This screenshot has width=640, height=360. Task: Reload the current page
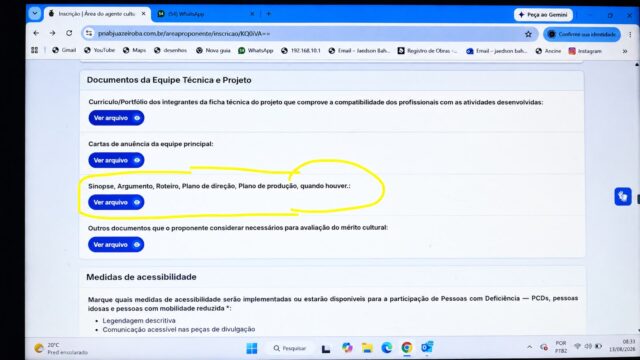click(x=69, y=33)
